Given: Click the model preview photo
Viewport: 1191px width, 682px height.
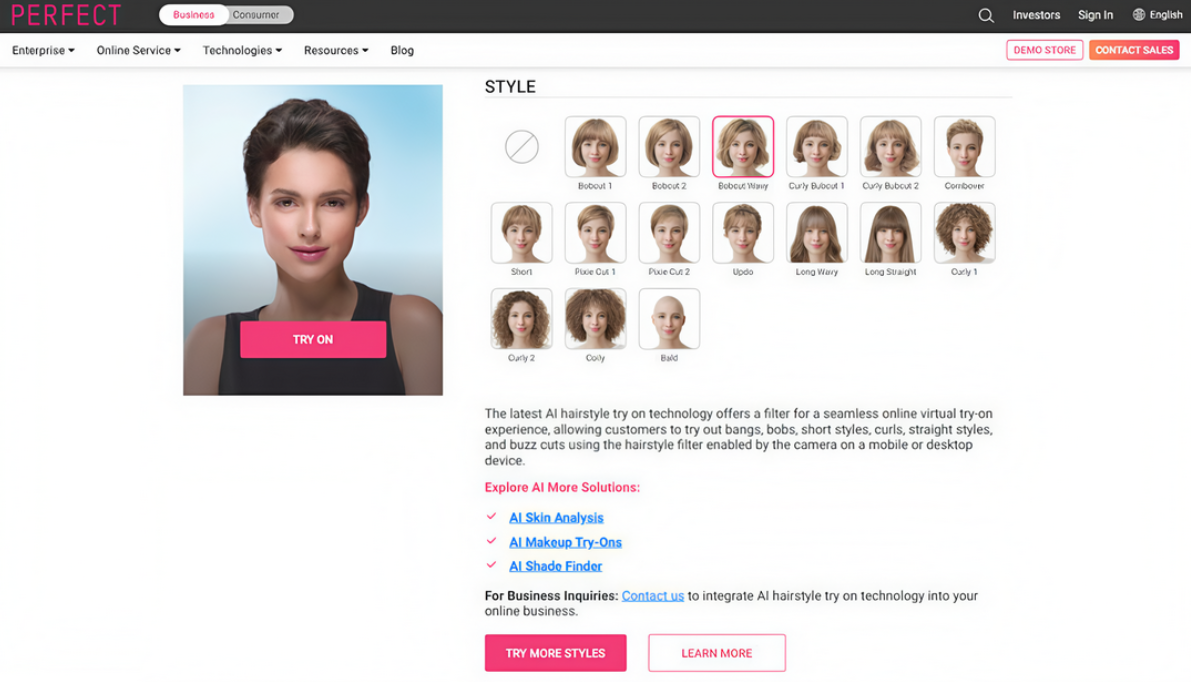Looking at the screenshot, I should pyautogui.click(x=313, y=240).
